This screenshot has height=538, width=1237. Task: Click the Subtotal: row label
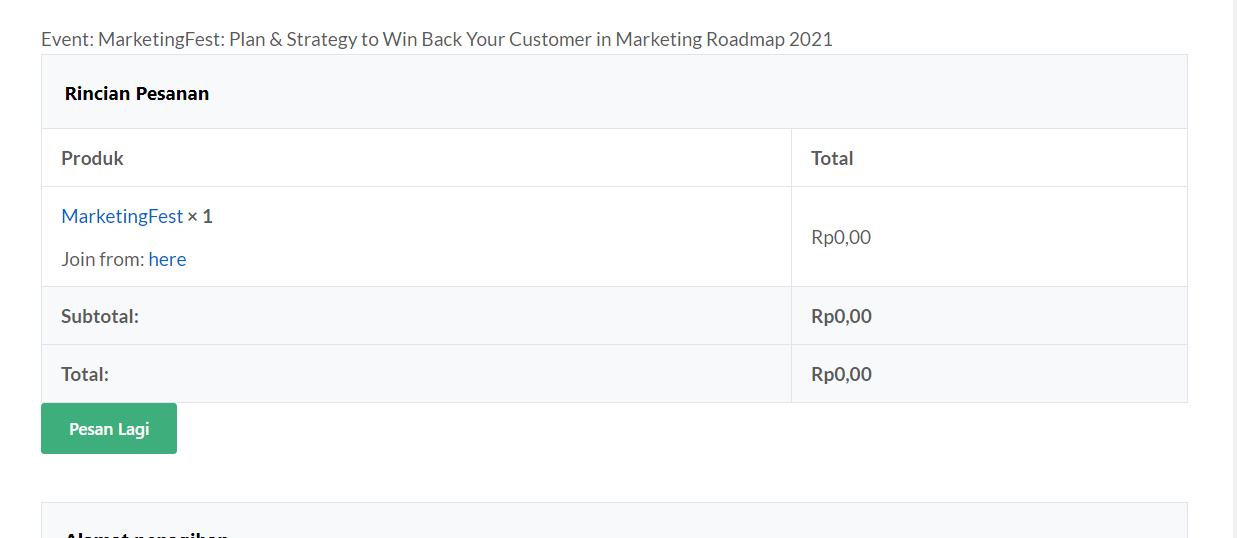100,316
